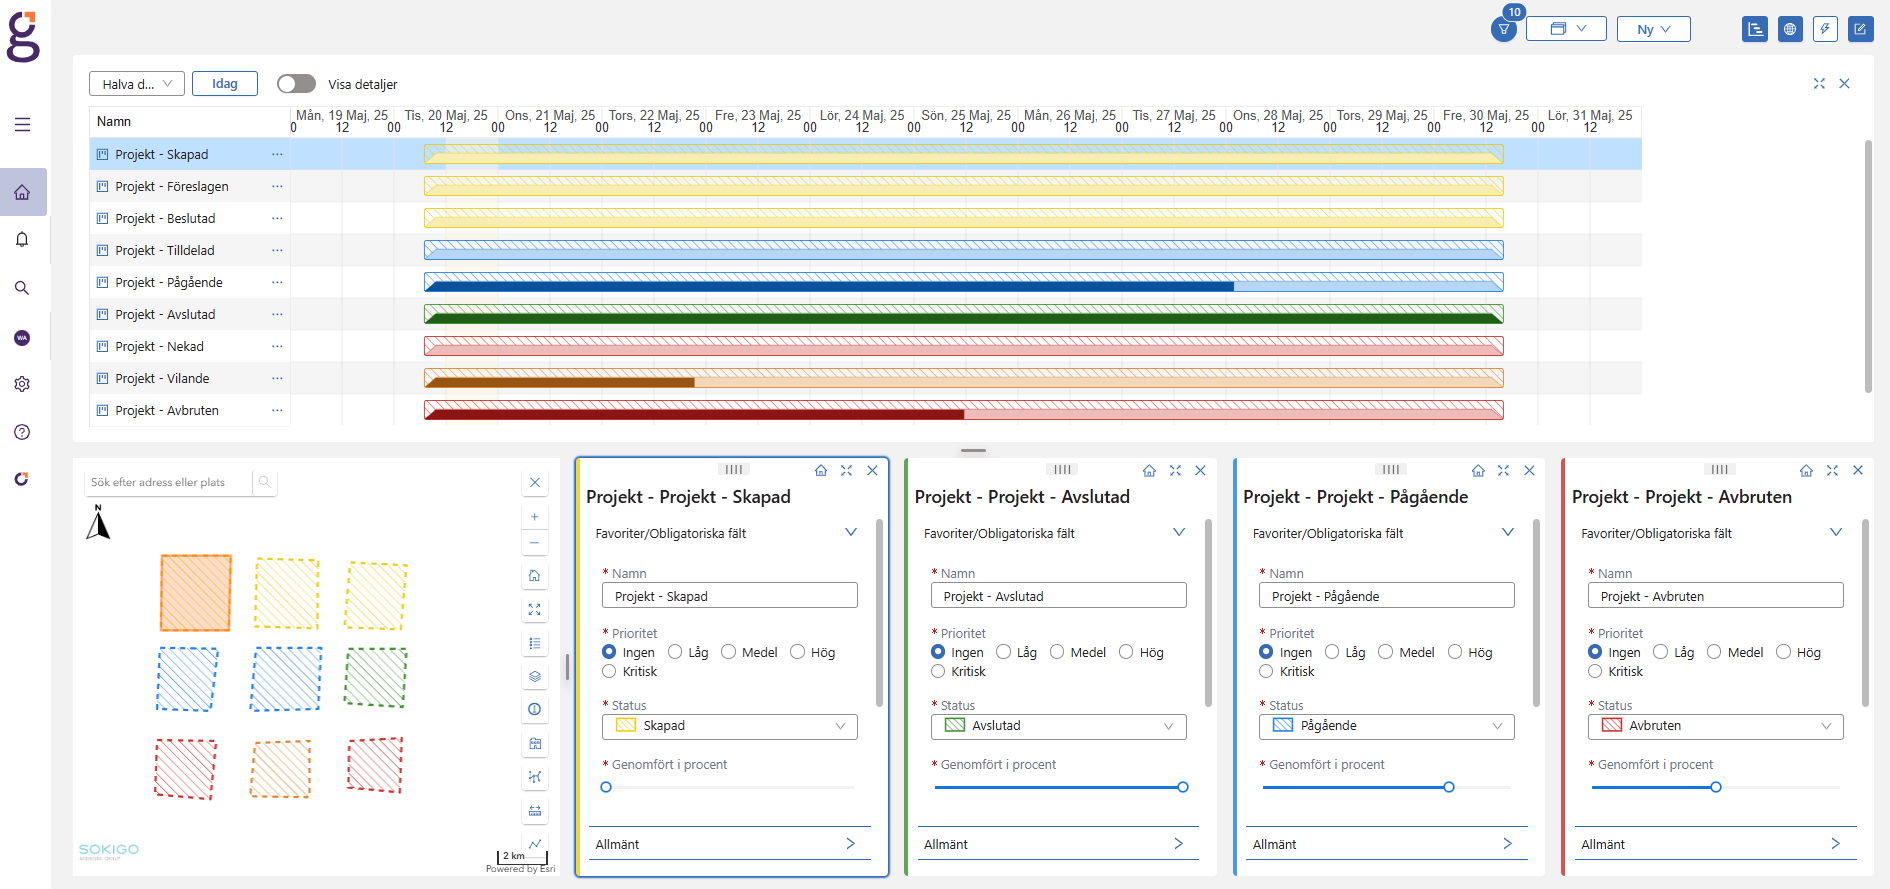This screenshot has height=889, width=1890.
Task: Click the Idag button
Action: tap(225, 84)
